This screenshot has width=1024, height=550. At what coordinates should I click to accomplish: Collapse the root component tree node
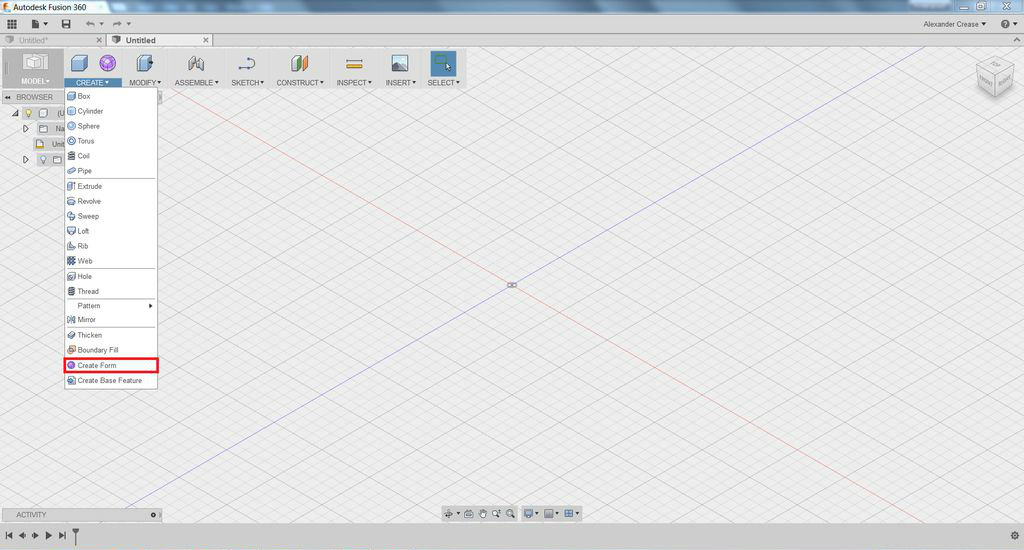(x=15, y=113)
